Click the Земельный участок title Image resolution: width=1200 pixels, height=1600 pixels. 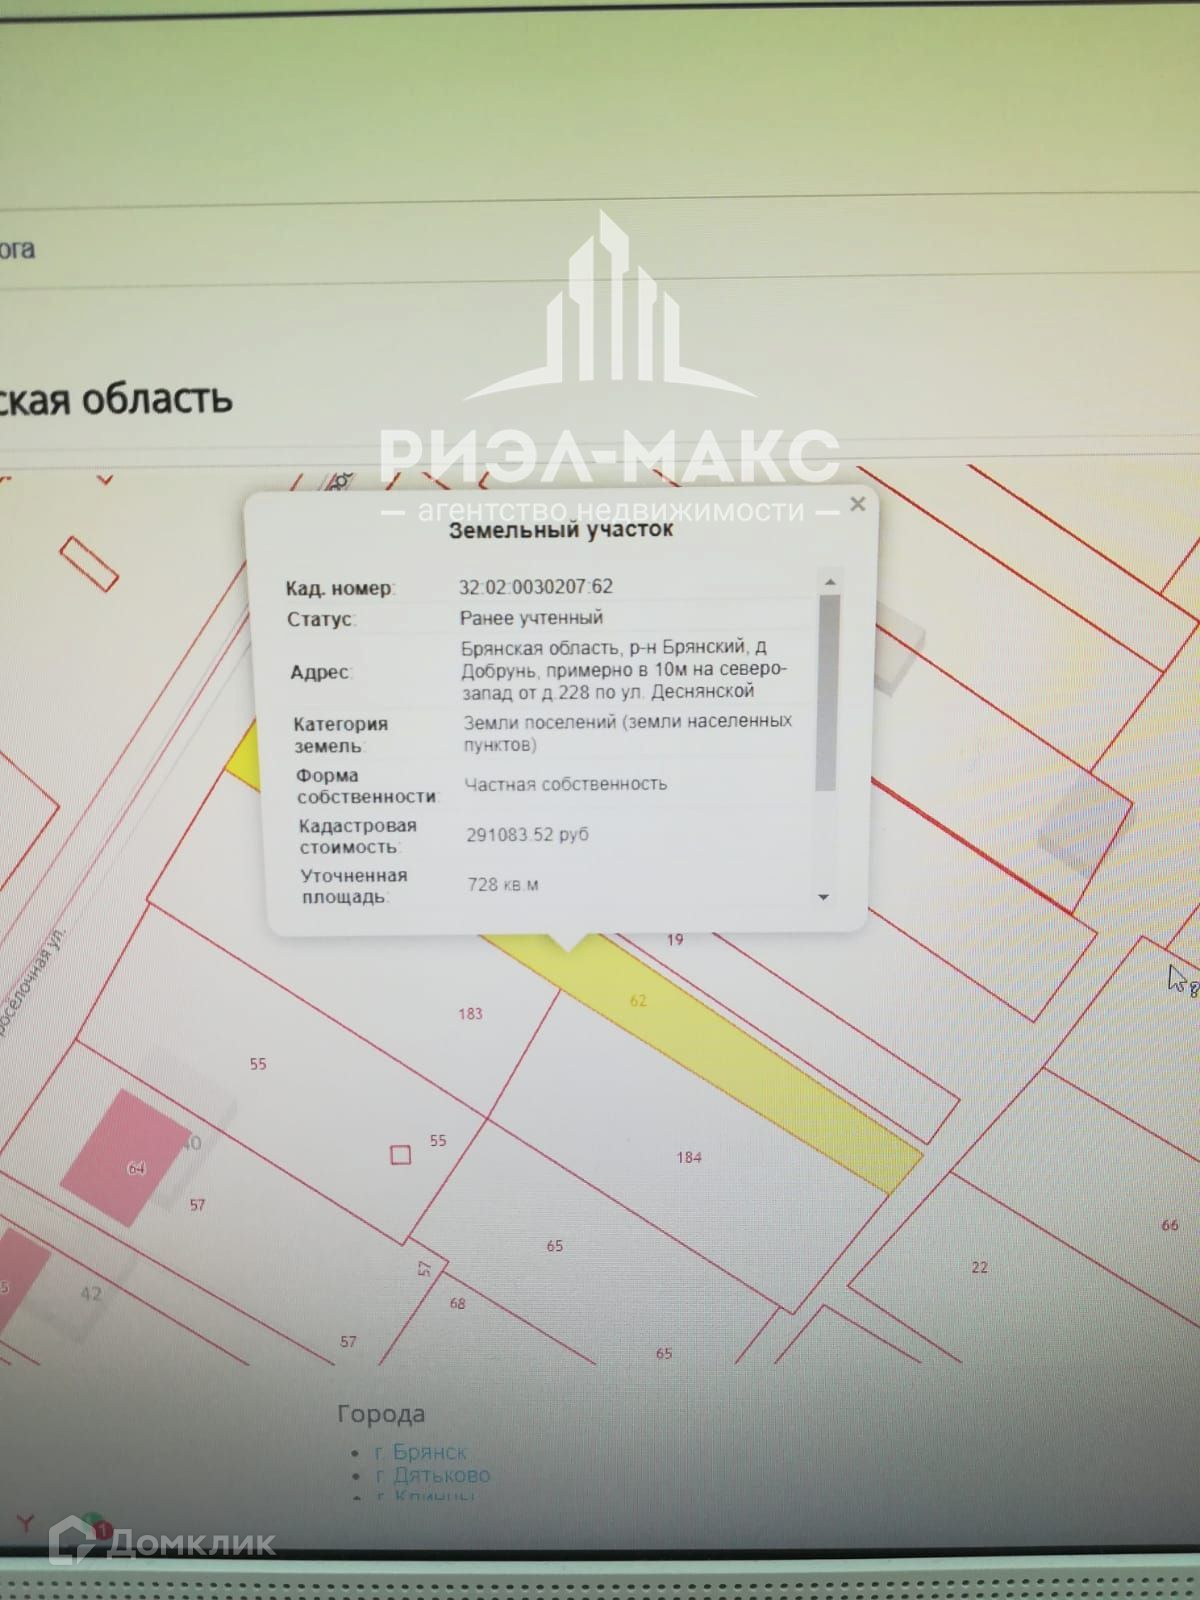(560, 530)
